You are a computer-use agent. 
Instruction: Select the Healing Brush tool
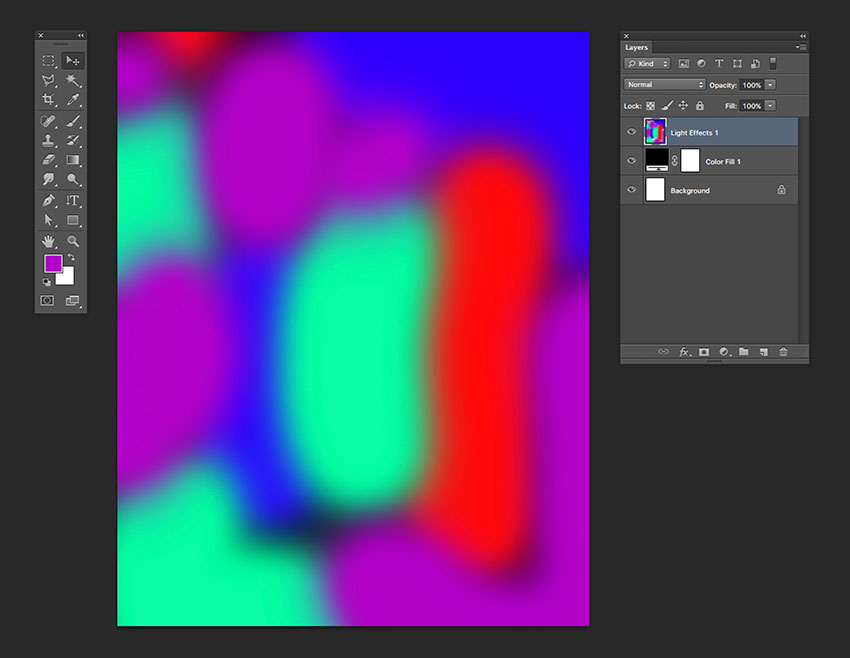(x=48, y=121)
